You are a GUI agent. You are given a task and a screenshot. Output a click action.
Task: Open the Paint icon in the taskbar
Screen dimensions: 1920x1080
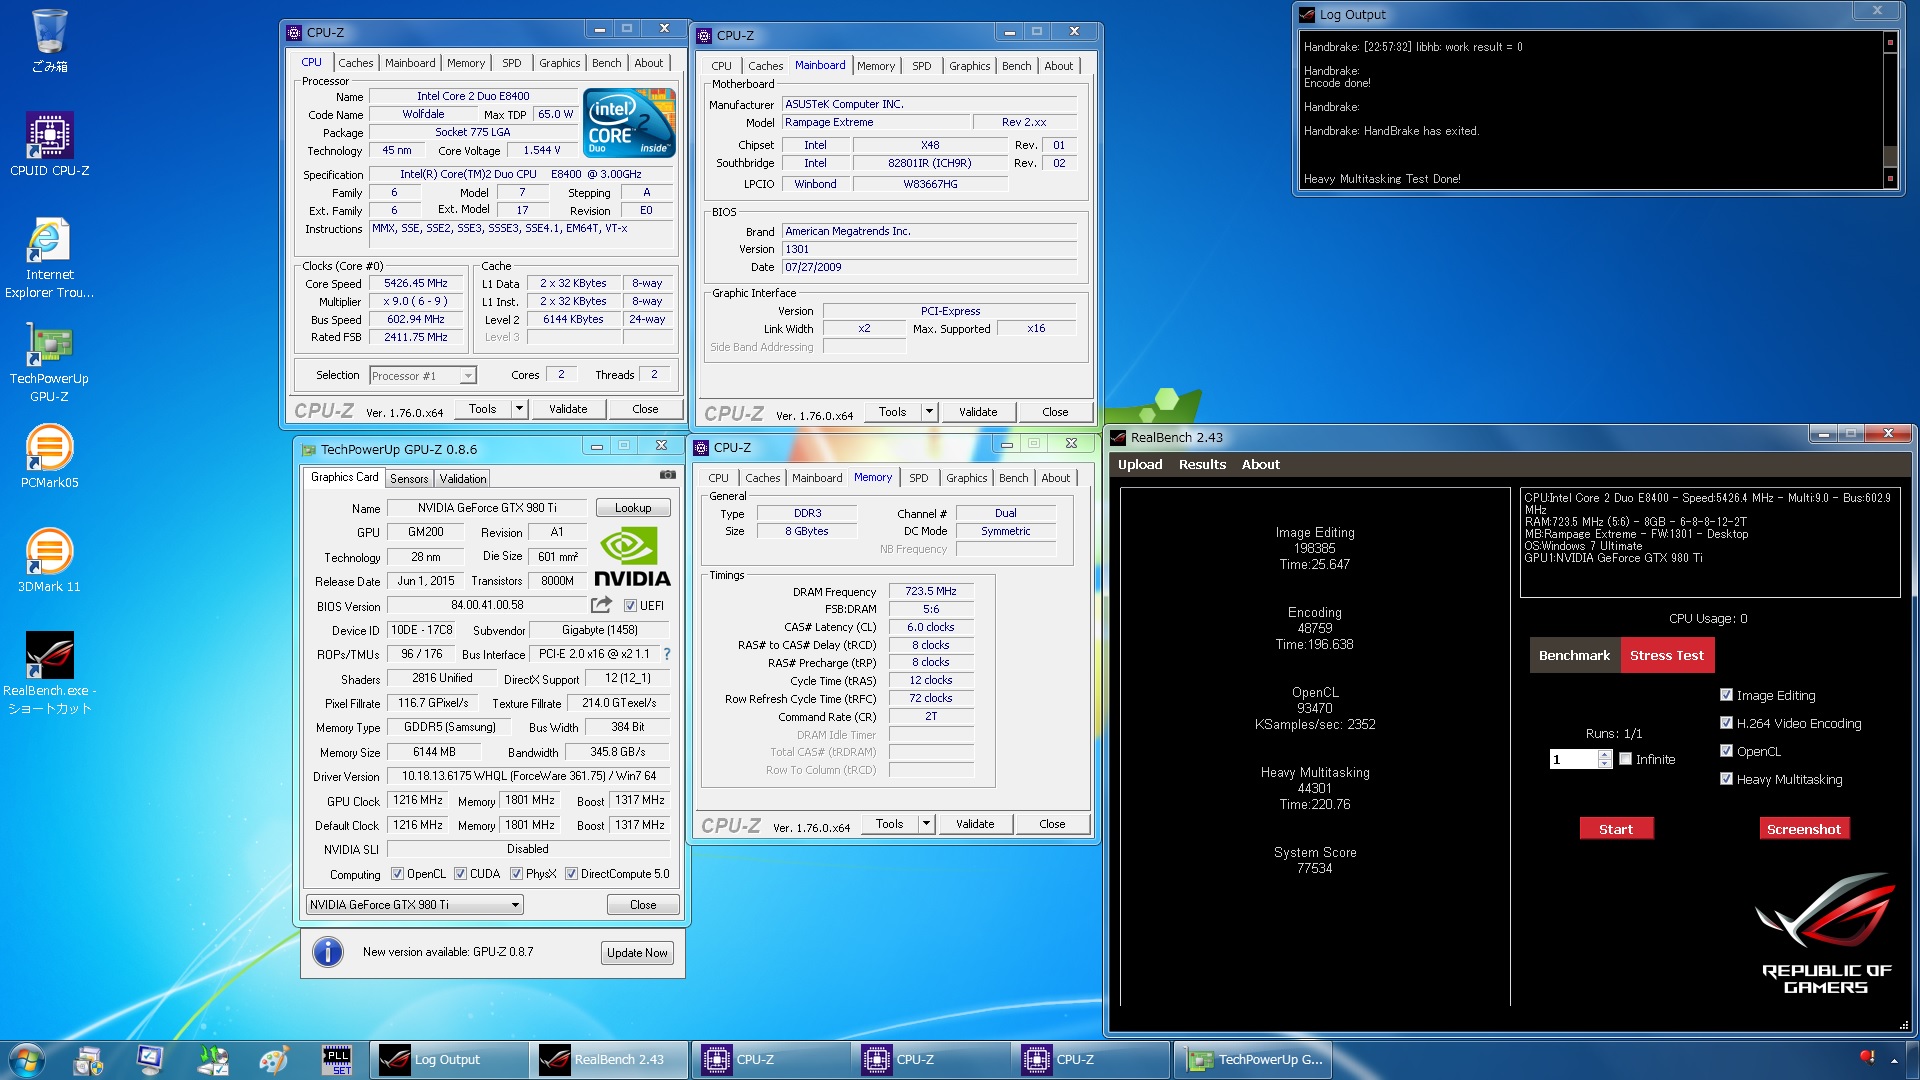[x=273, y=1060]
